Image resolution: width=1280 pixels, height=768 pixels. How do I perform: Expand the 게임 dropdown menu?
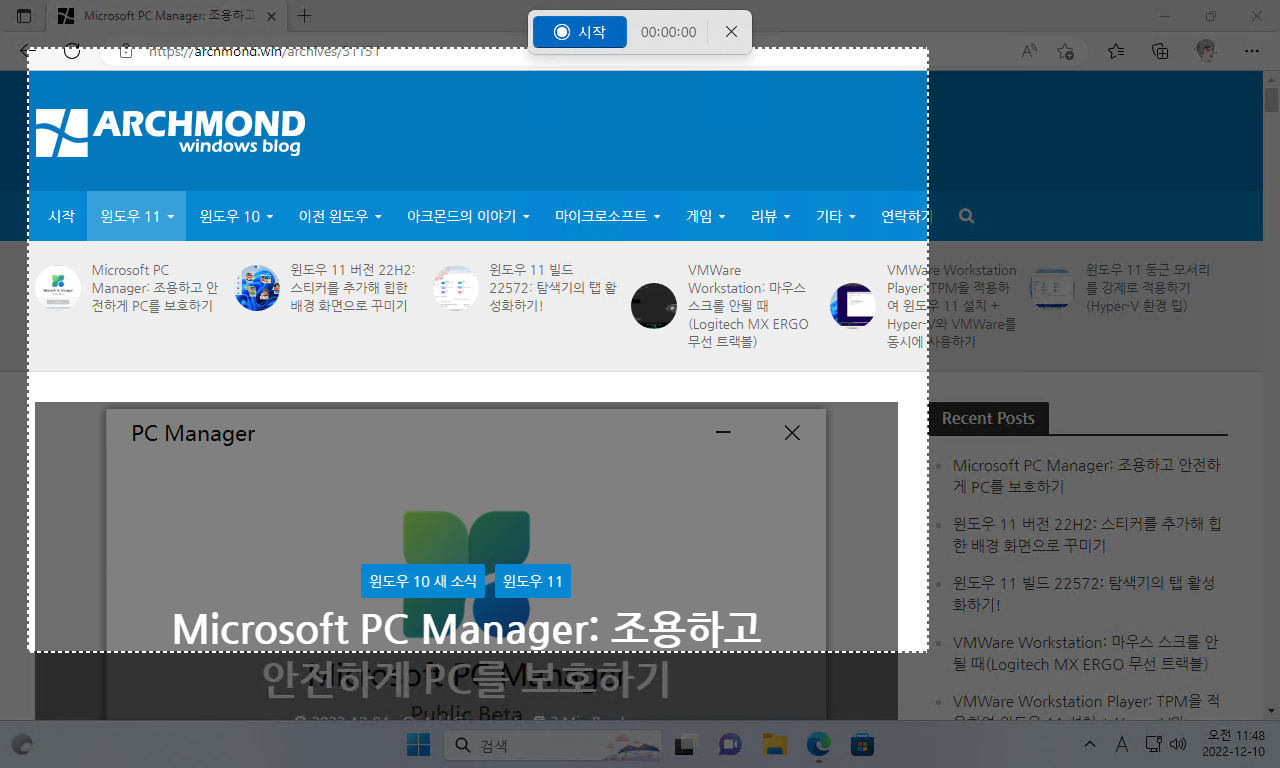[705, 216]
